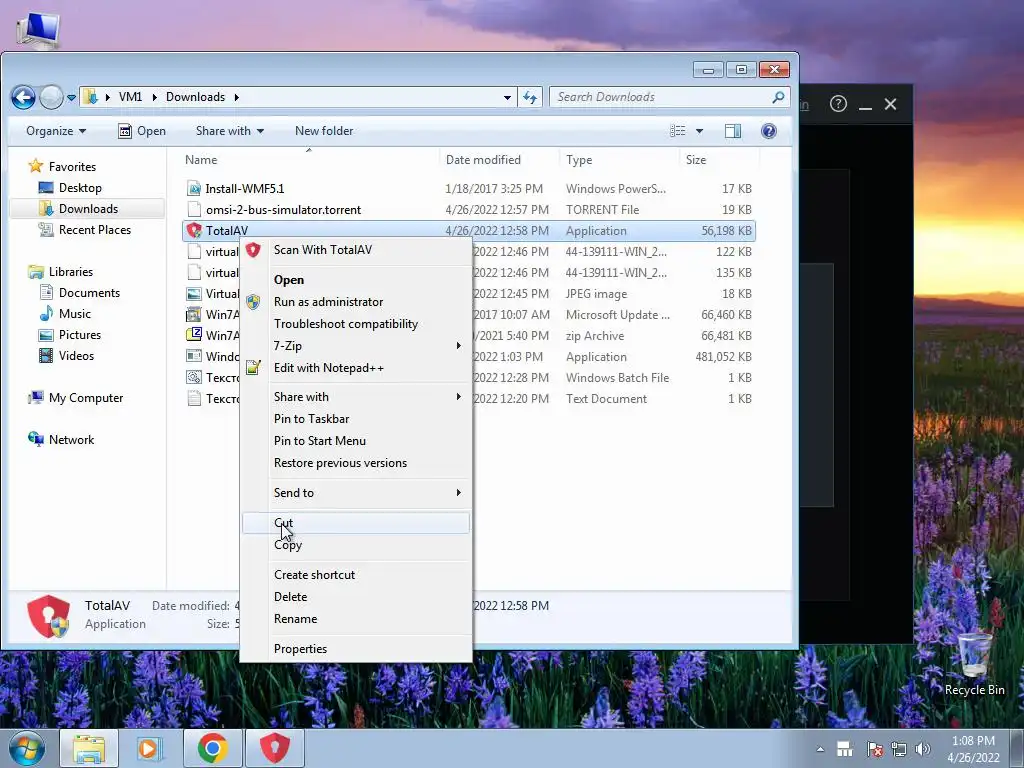
Task: Choose Edit with Notepad++
Action: [x=357, y=368]
